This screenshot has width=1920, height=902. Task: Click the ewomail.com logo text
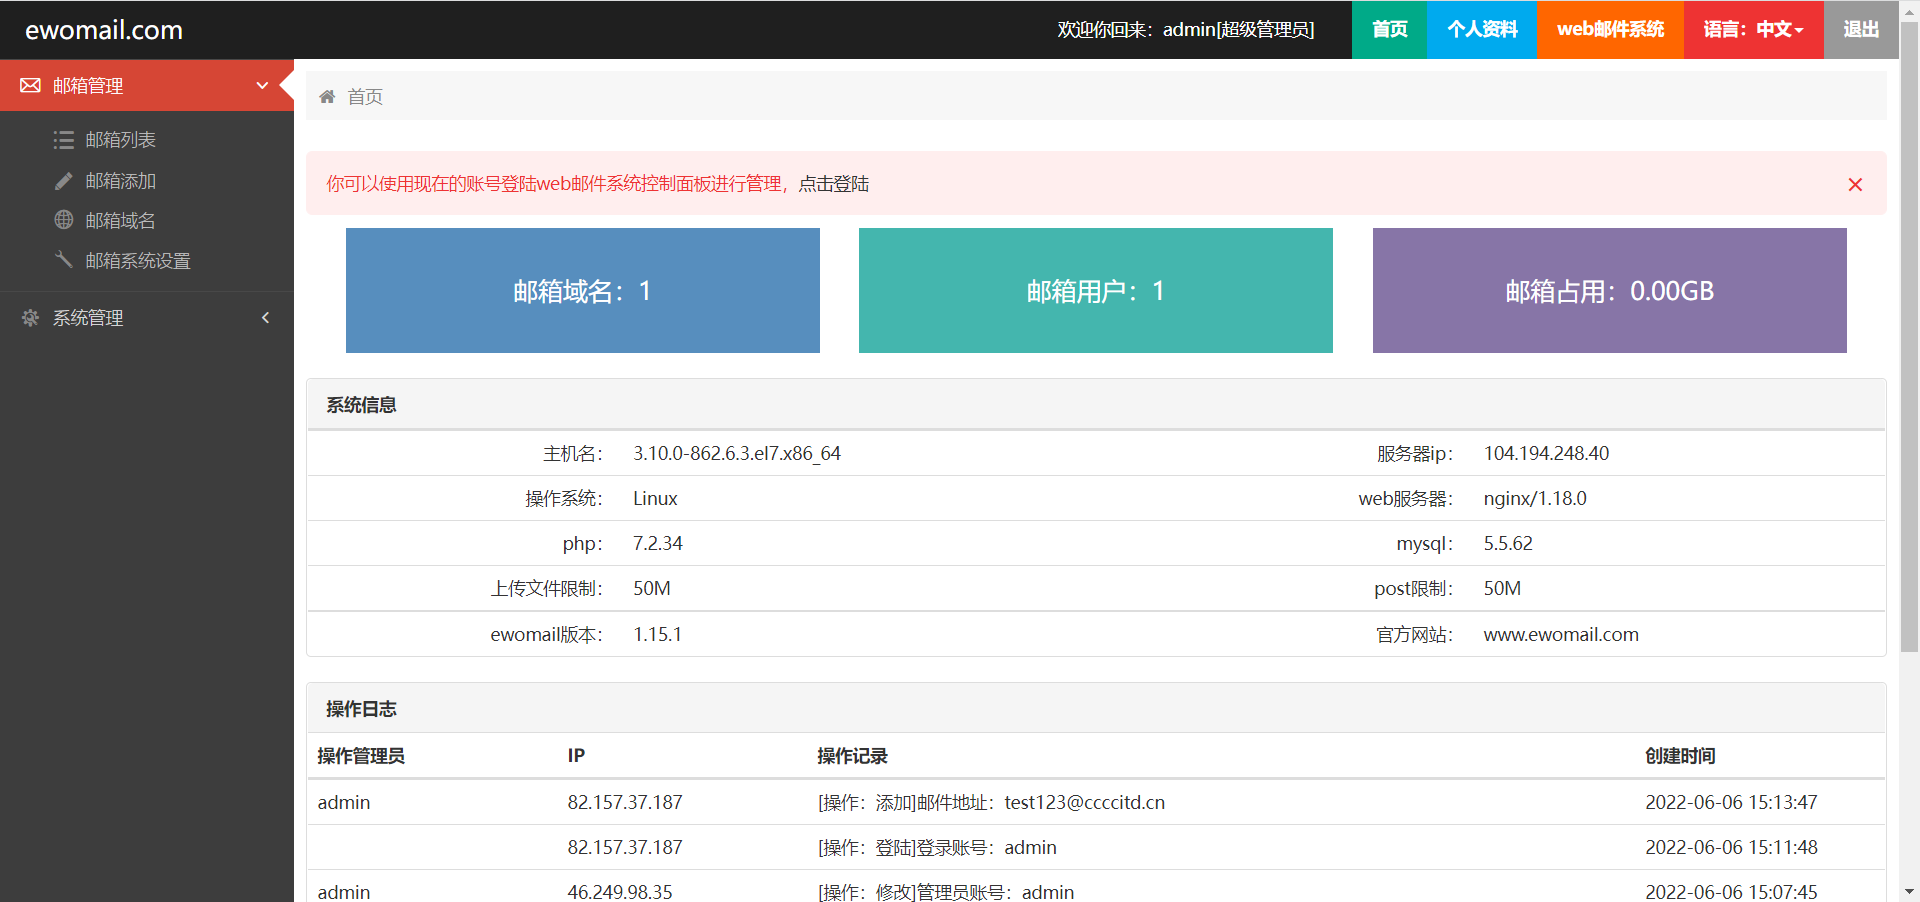[x=104, y=30]
